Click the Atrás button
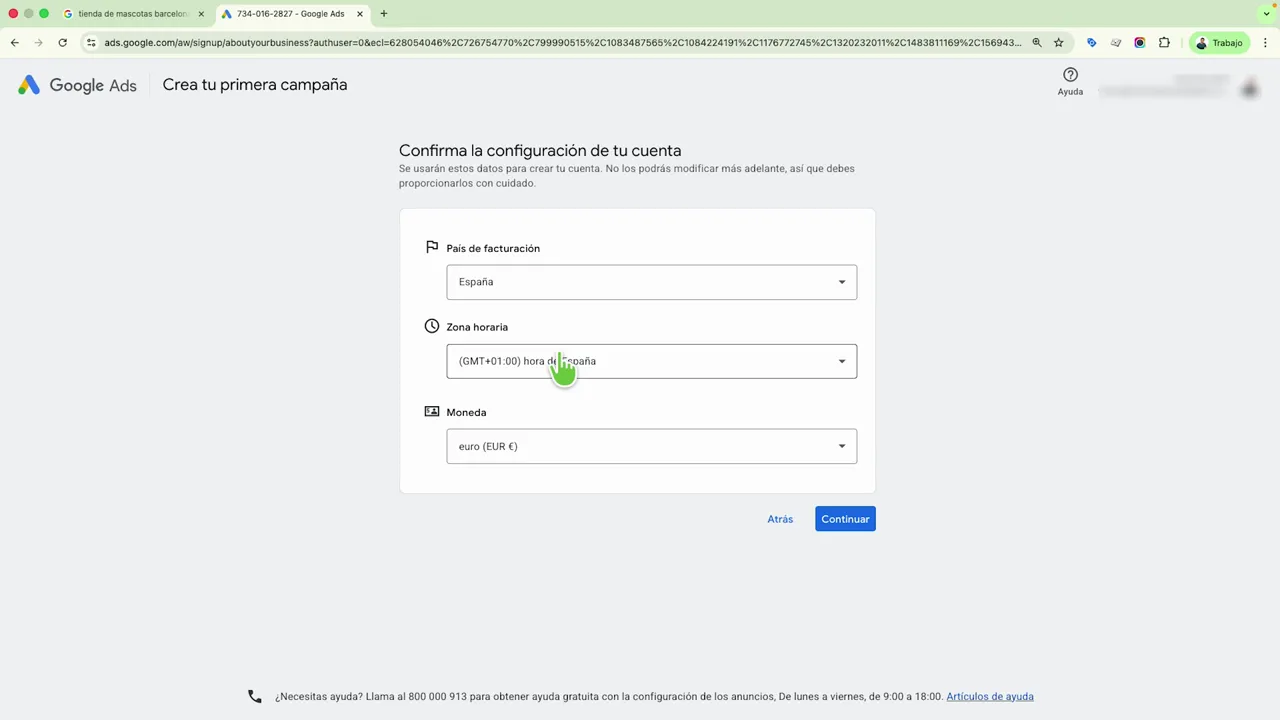 [780, 519]
